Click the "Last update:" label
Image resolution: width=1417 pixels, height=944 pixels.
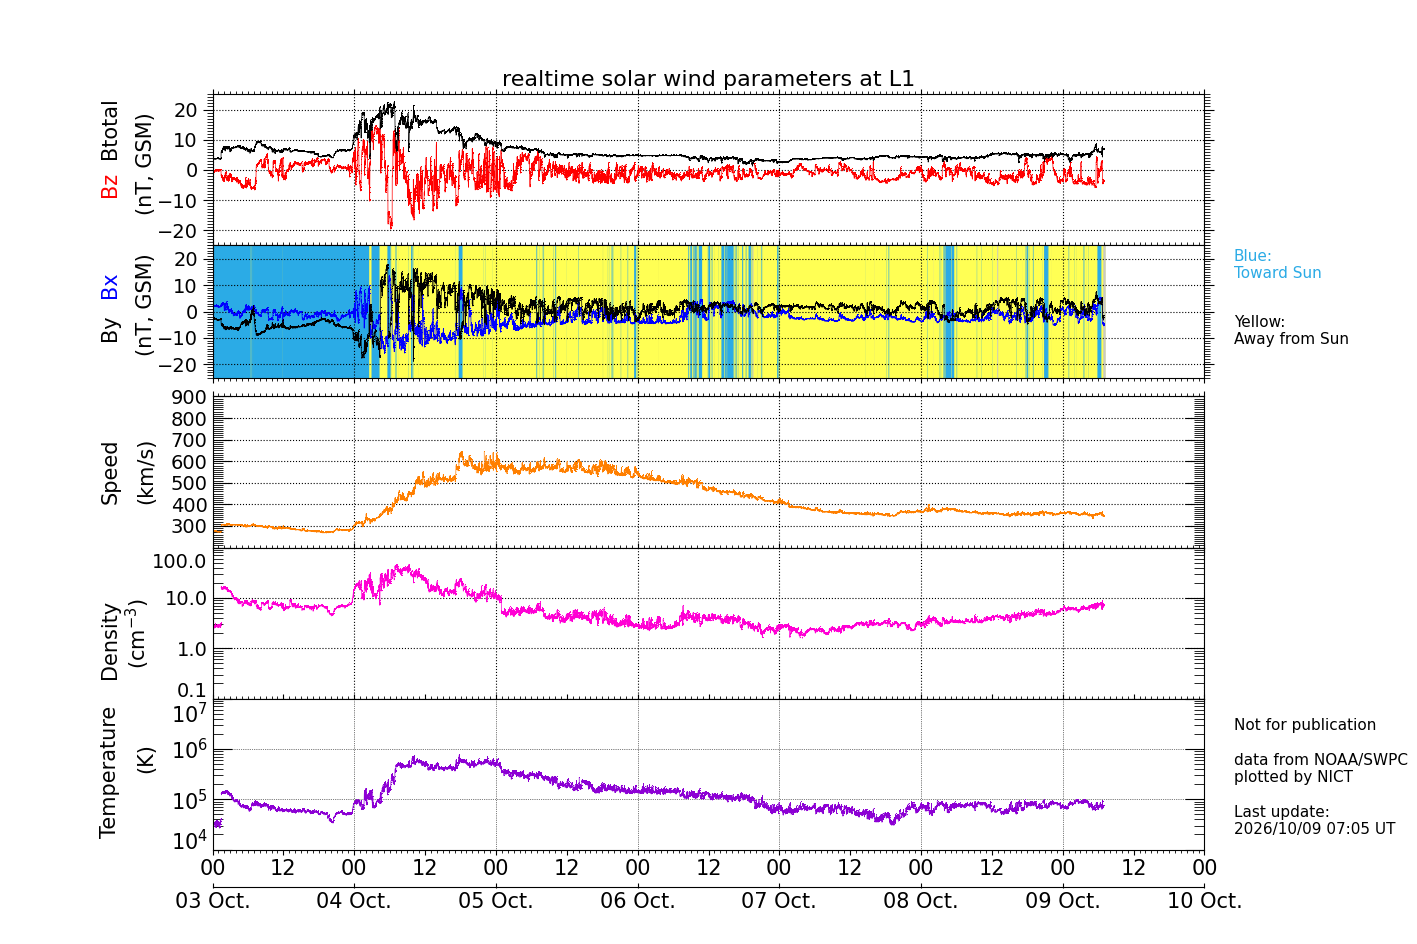(1282, 812)
